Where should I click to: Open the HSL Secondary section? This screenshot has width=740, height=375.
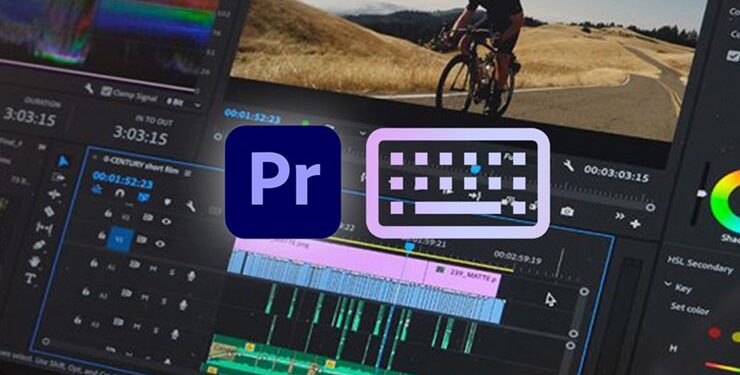699,266
